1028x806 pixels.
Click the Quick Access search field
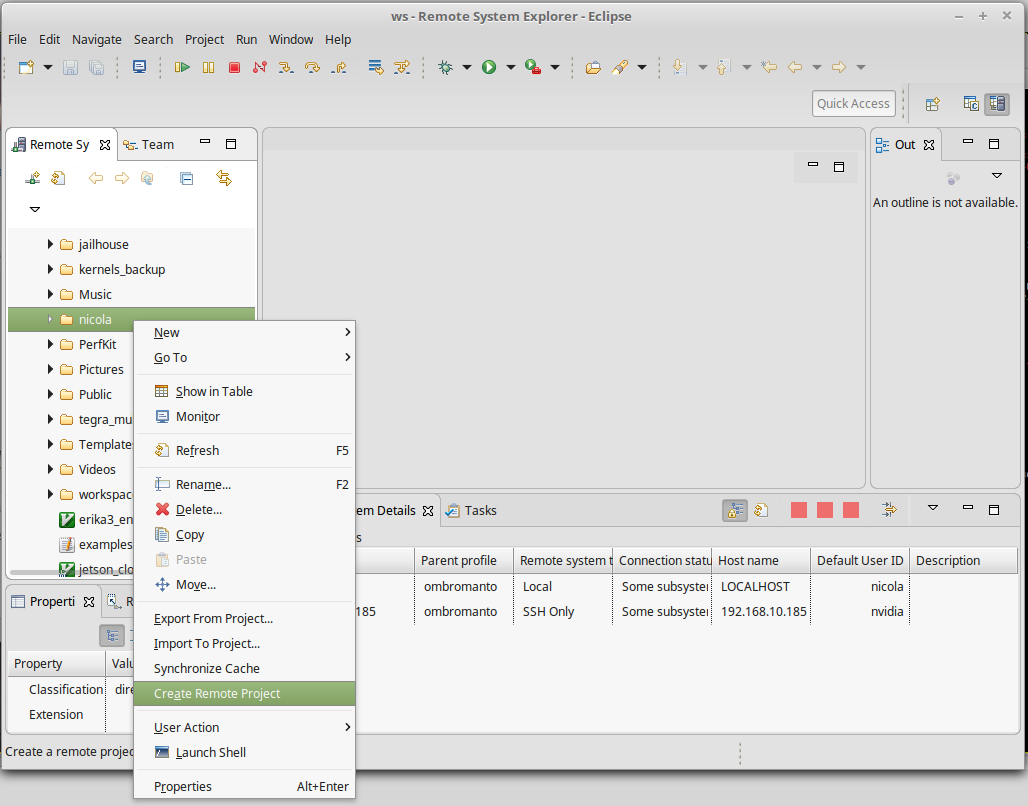coord(854,104)
